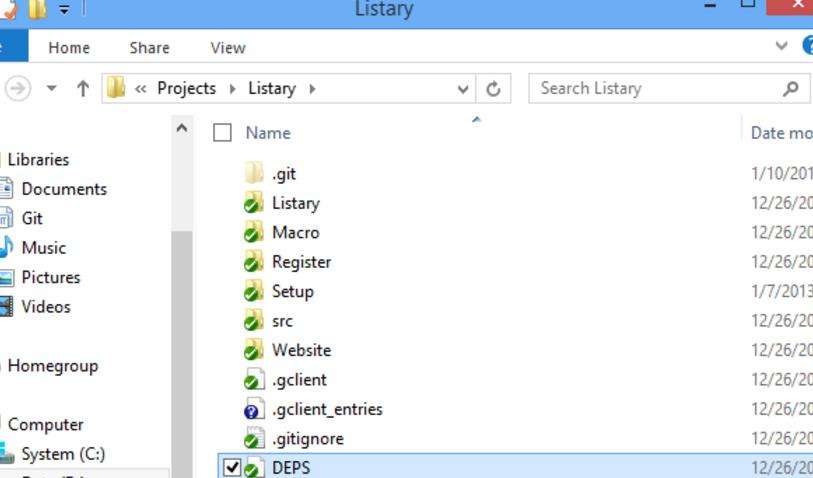The height and width of the screenshot is (478, 813).
Task: Click the Setup folder name
Action: pyautogui.click(x=292, y=291)
